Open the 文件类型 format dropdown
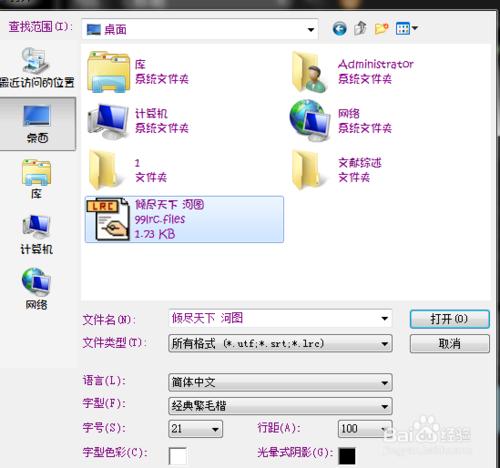Screen dimensions: 500x468 click(280, 343)
